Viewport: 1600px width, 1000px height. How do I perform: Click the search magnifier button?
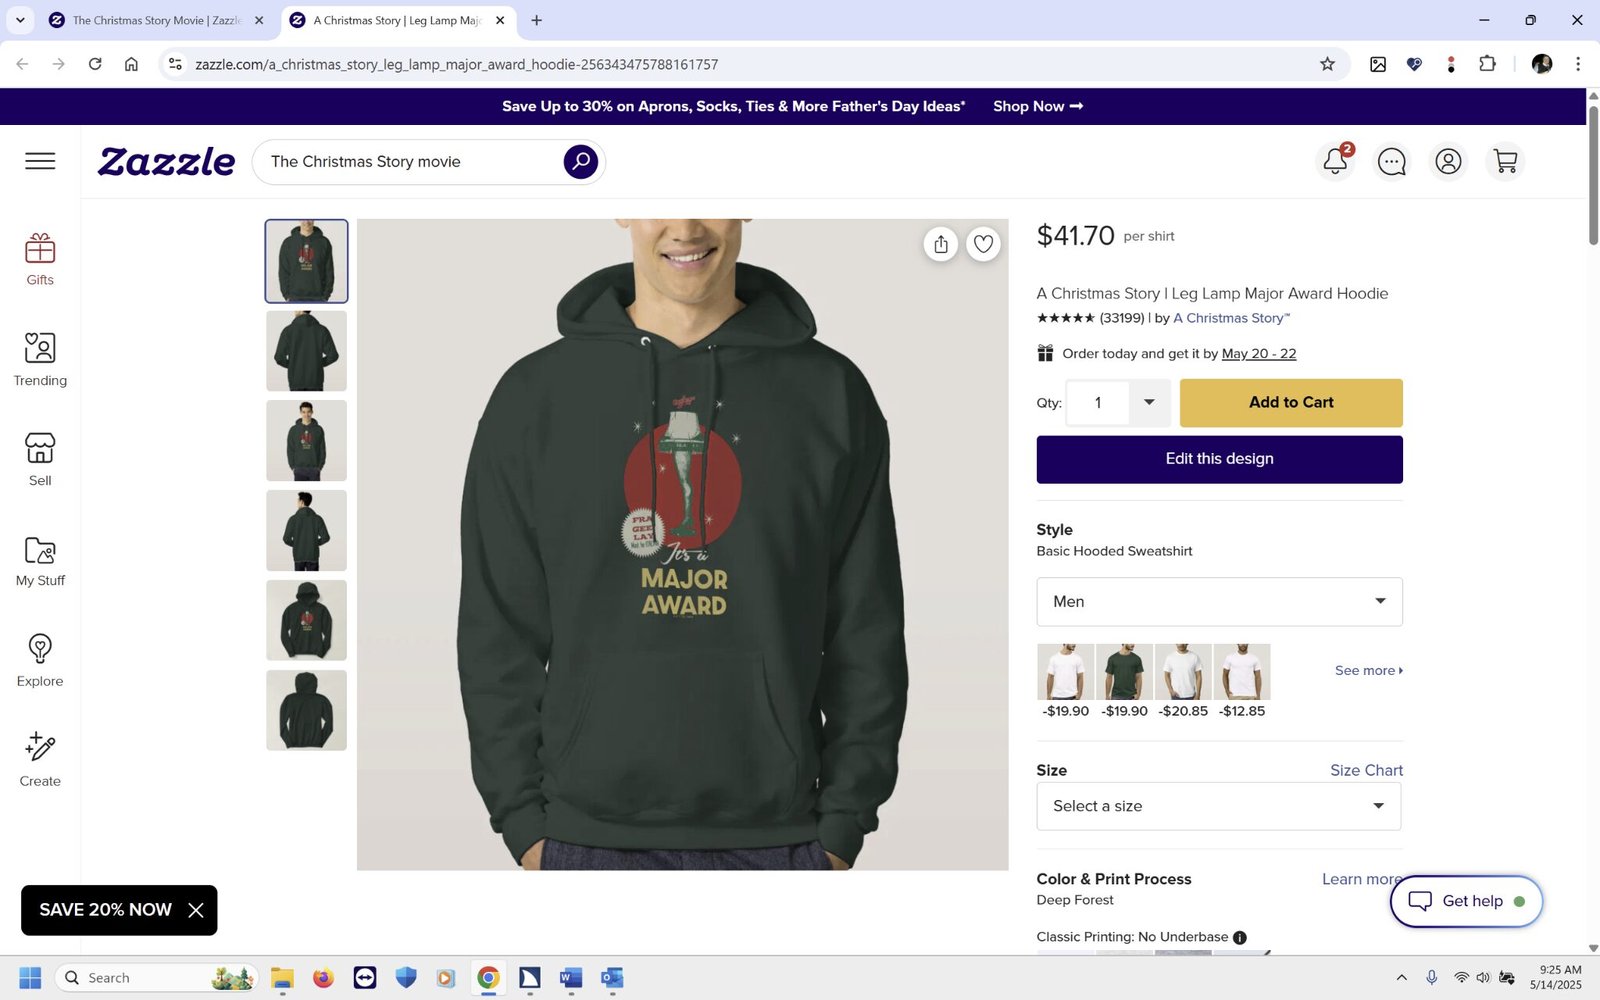[x=580, y=161]
